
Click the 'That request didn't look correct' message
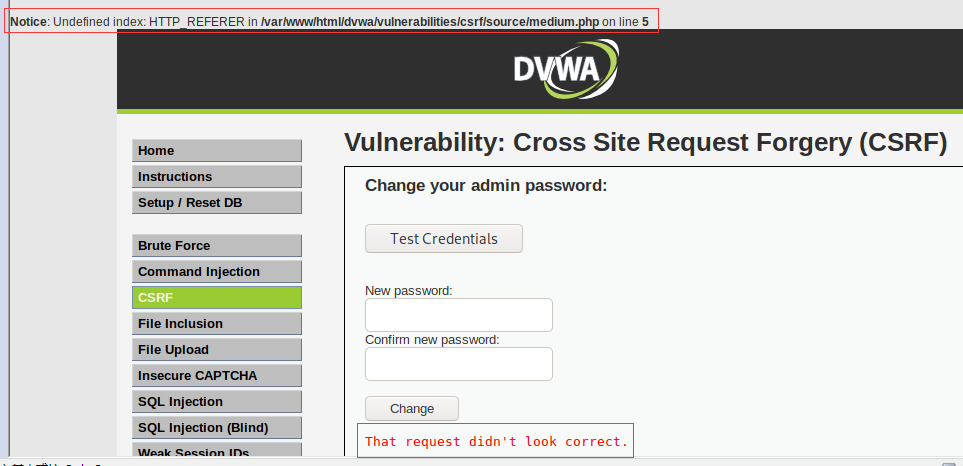coord(496,441)
